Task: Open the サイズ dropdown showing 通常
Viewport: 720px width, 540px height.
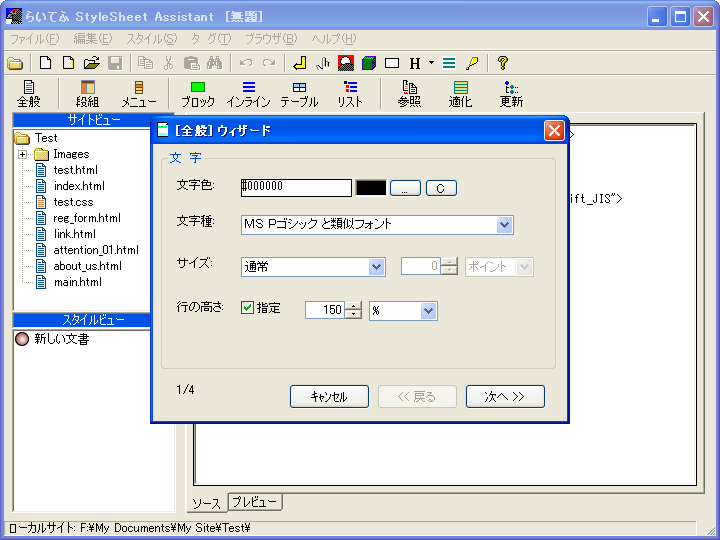Action: pos(376,267)
